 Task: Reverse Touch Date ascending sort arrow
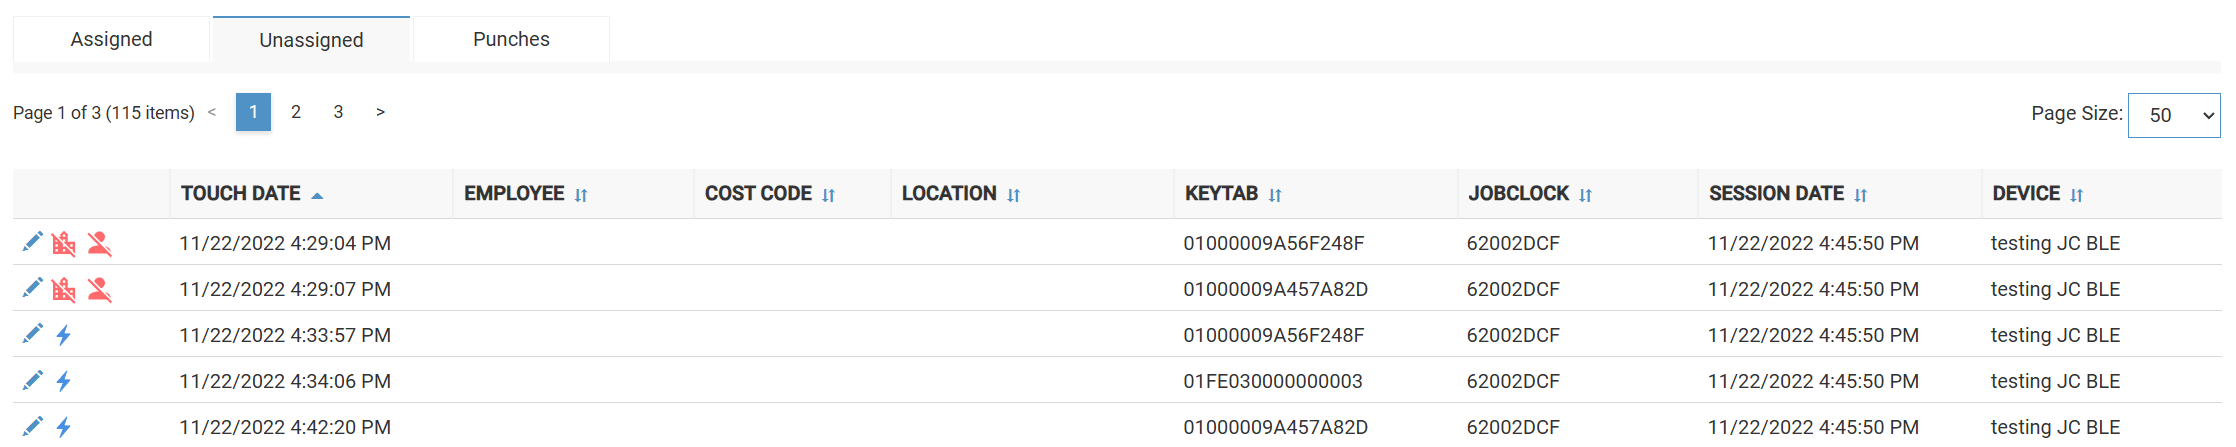click(317, 196)
